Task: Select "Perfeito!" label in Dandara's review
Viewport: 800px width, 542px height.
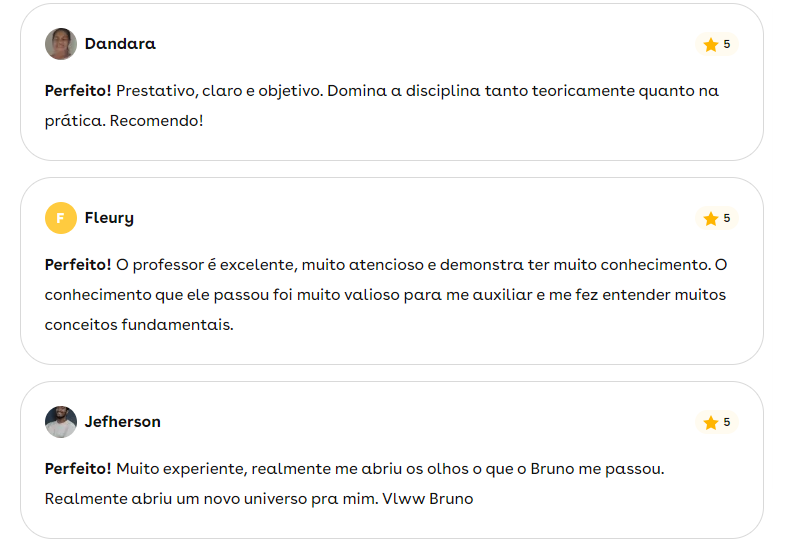Action: coord(78,91)
